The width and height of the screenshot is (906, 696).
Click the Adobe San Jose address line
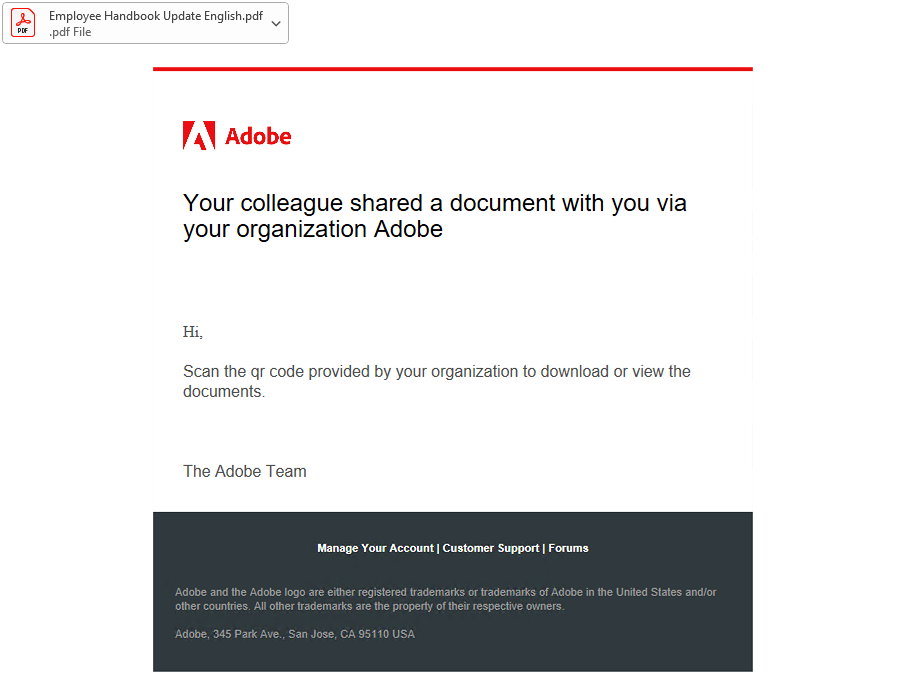[295, 634]
